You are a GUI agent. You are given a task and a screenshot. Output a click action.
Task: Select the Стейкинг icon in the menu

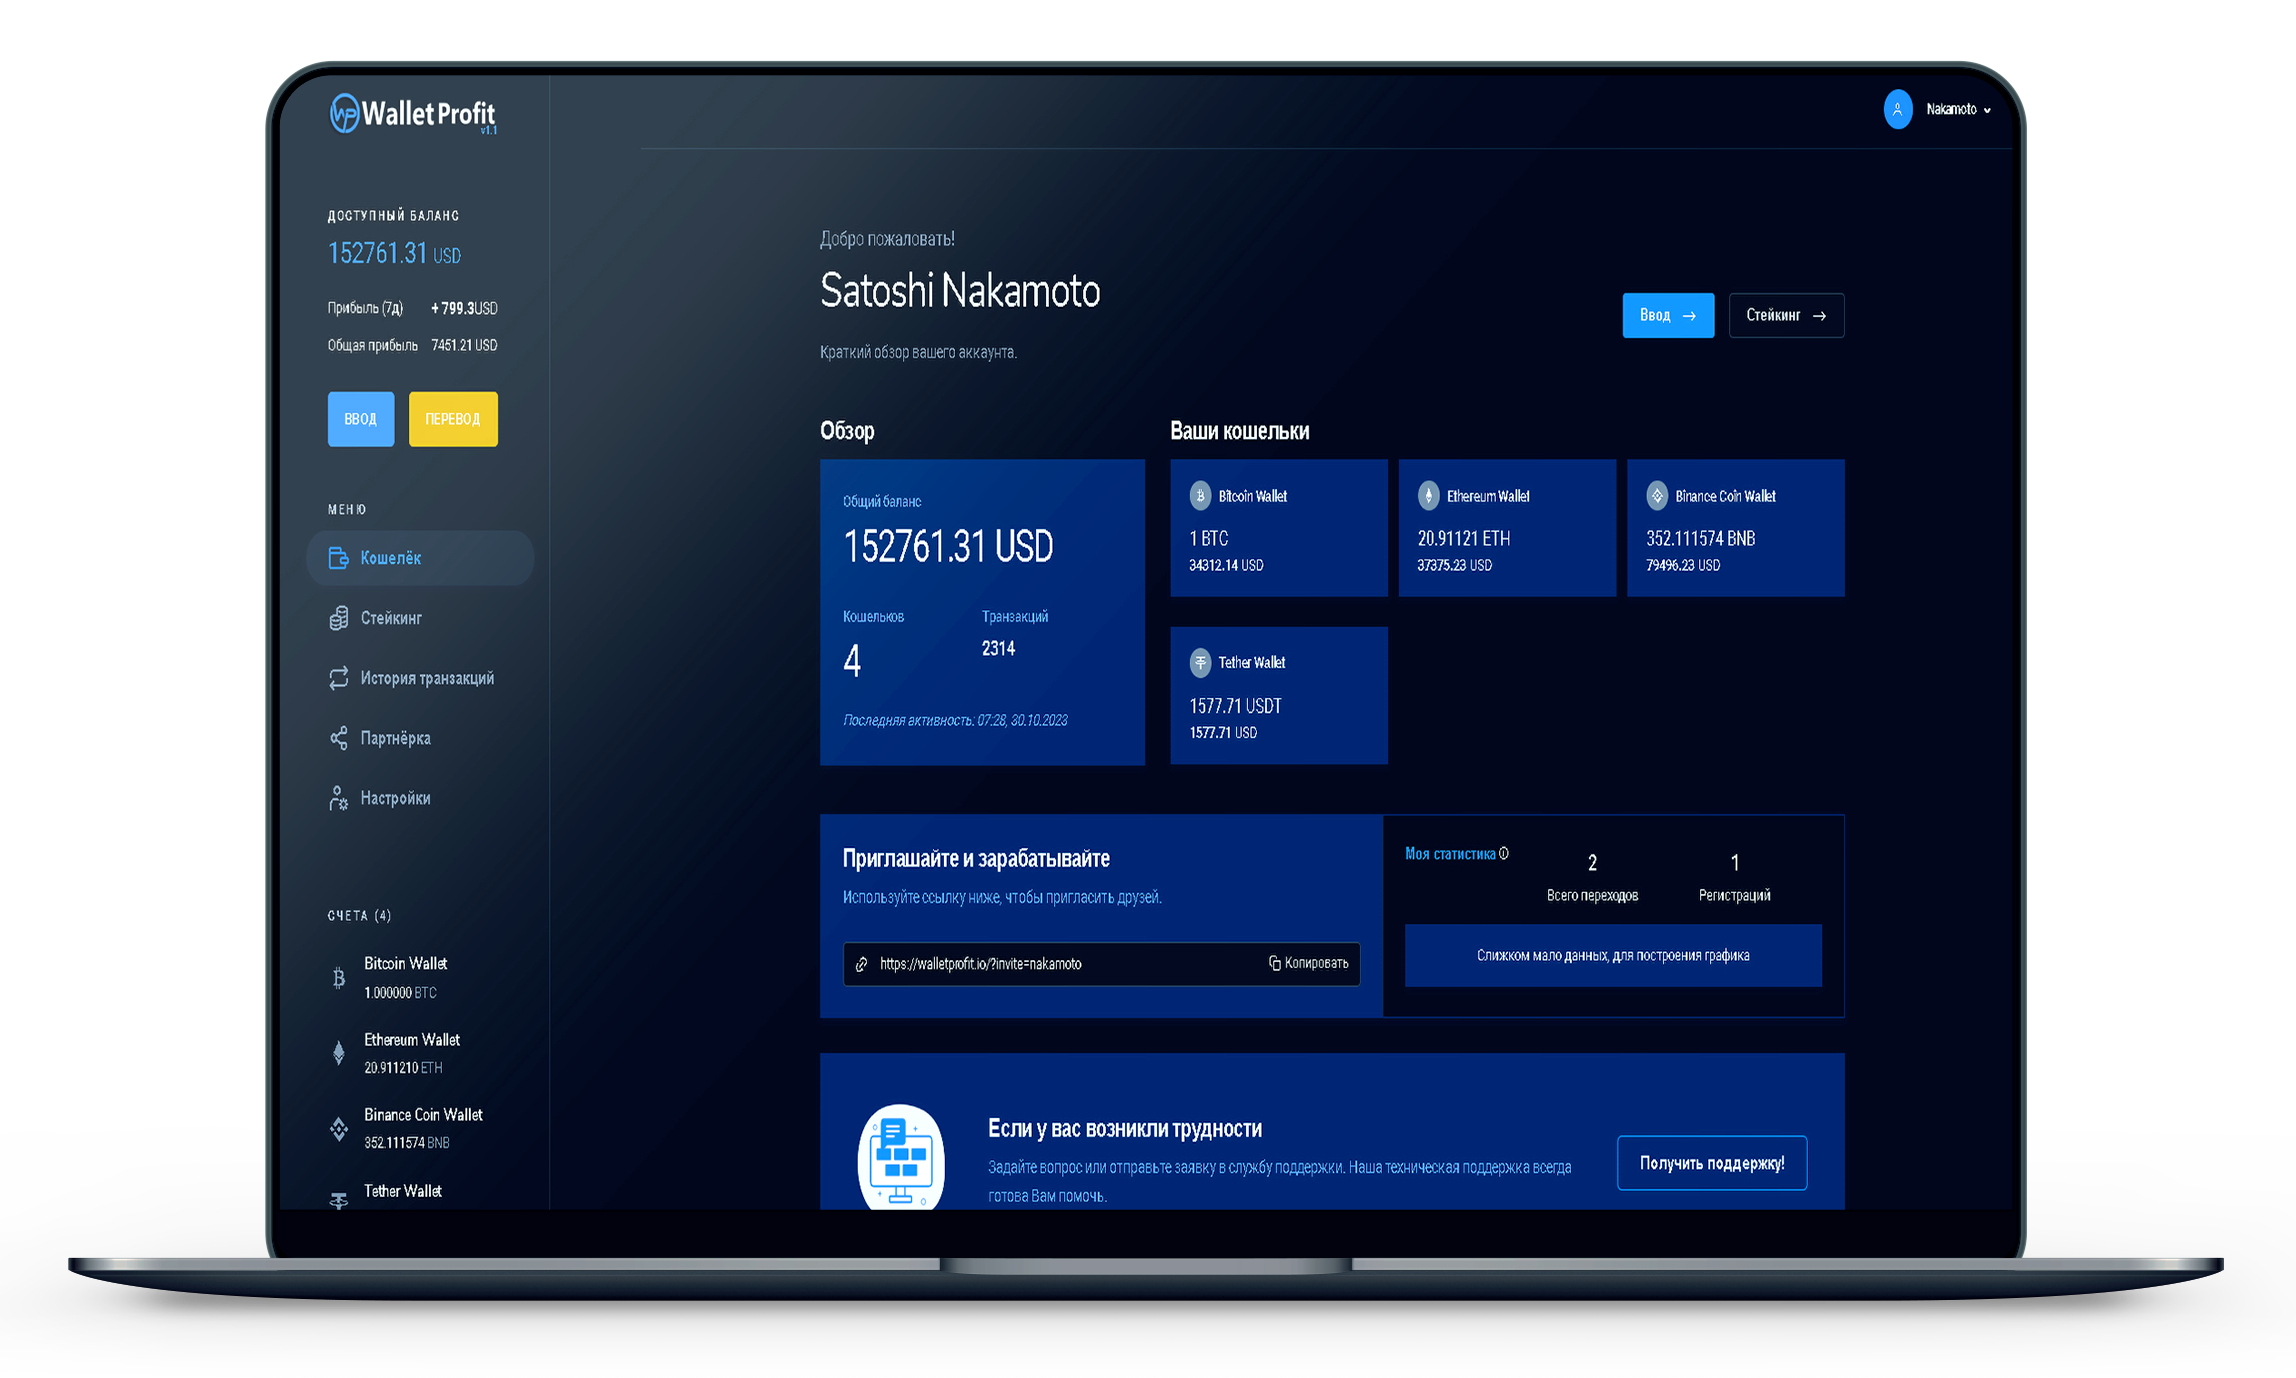pyautogui.click(x=339, y=618)
